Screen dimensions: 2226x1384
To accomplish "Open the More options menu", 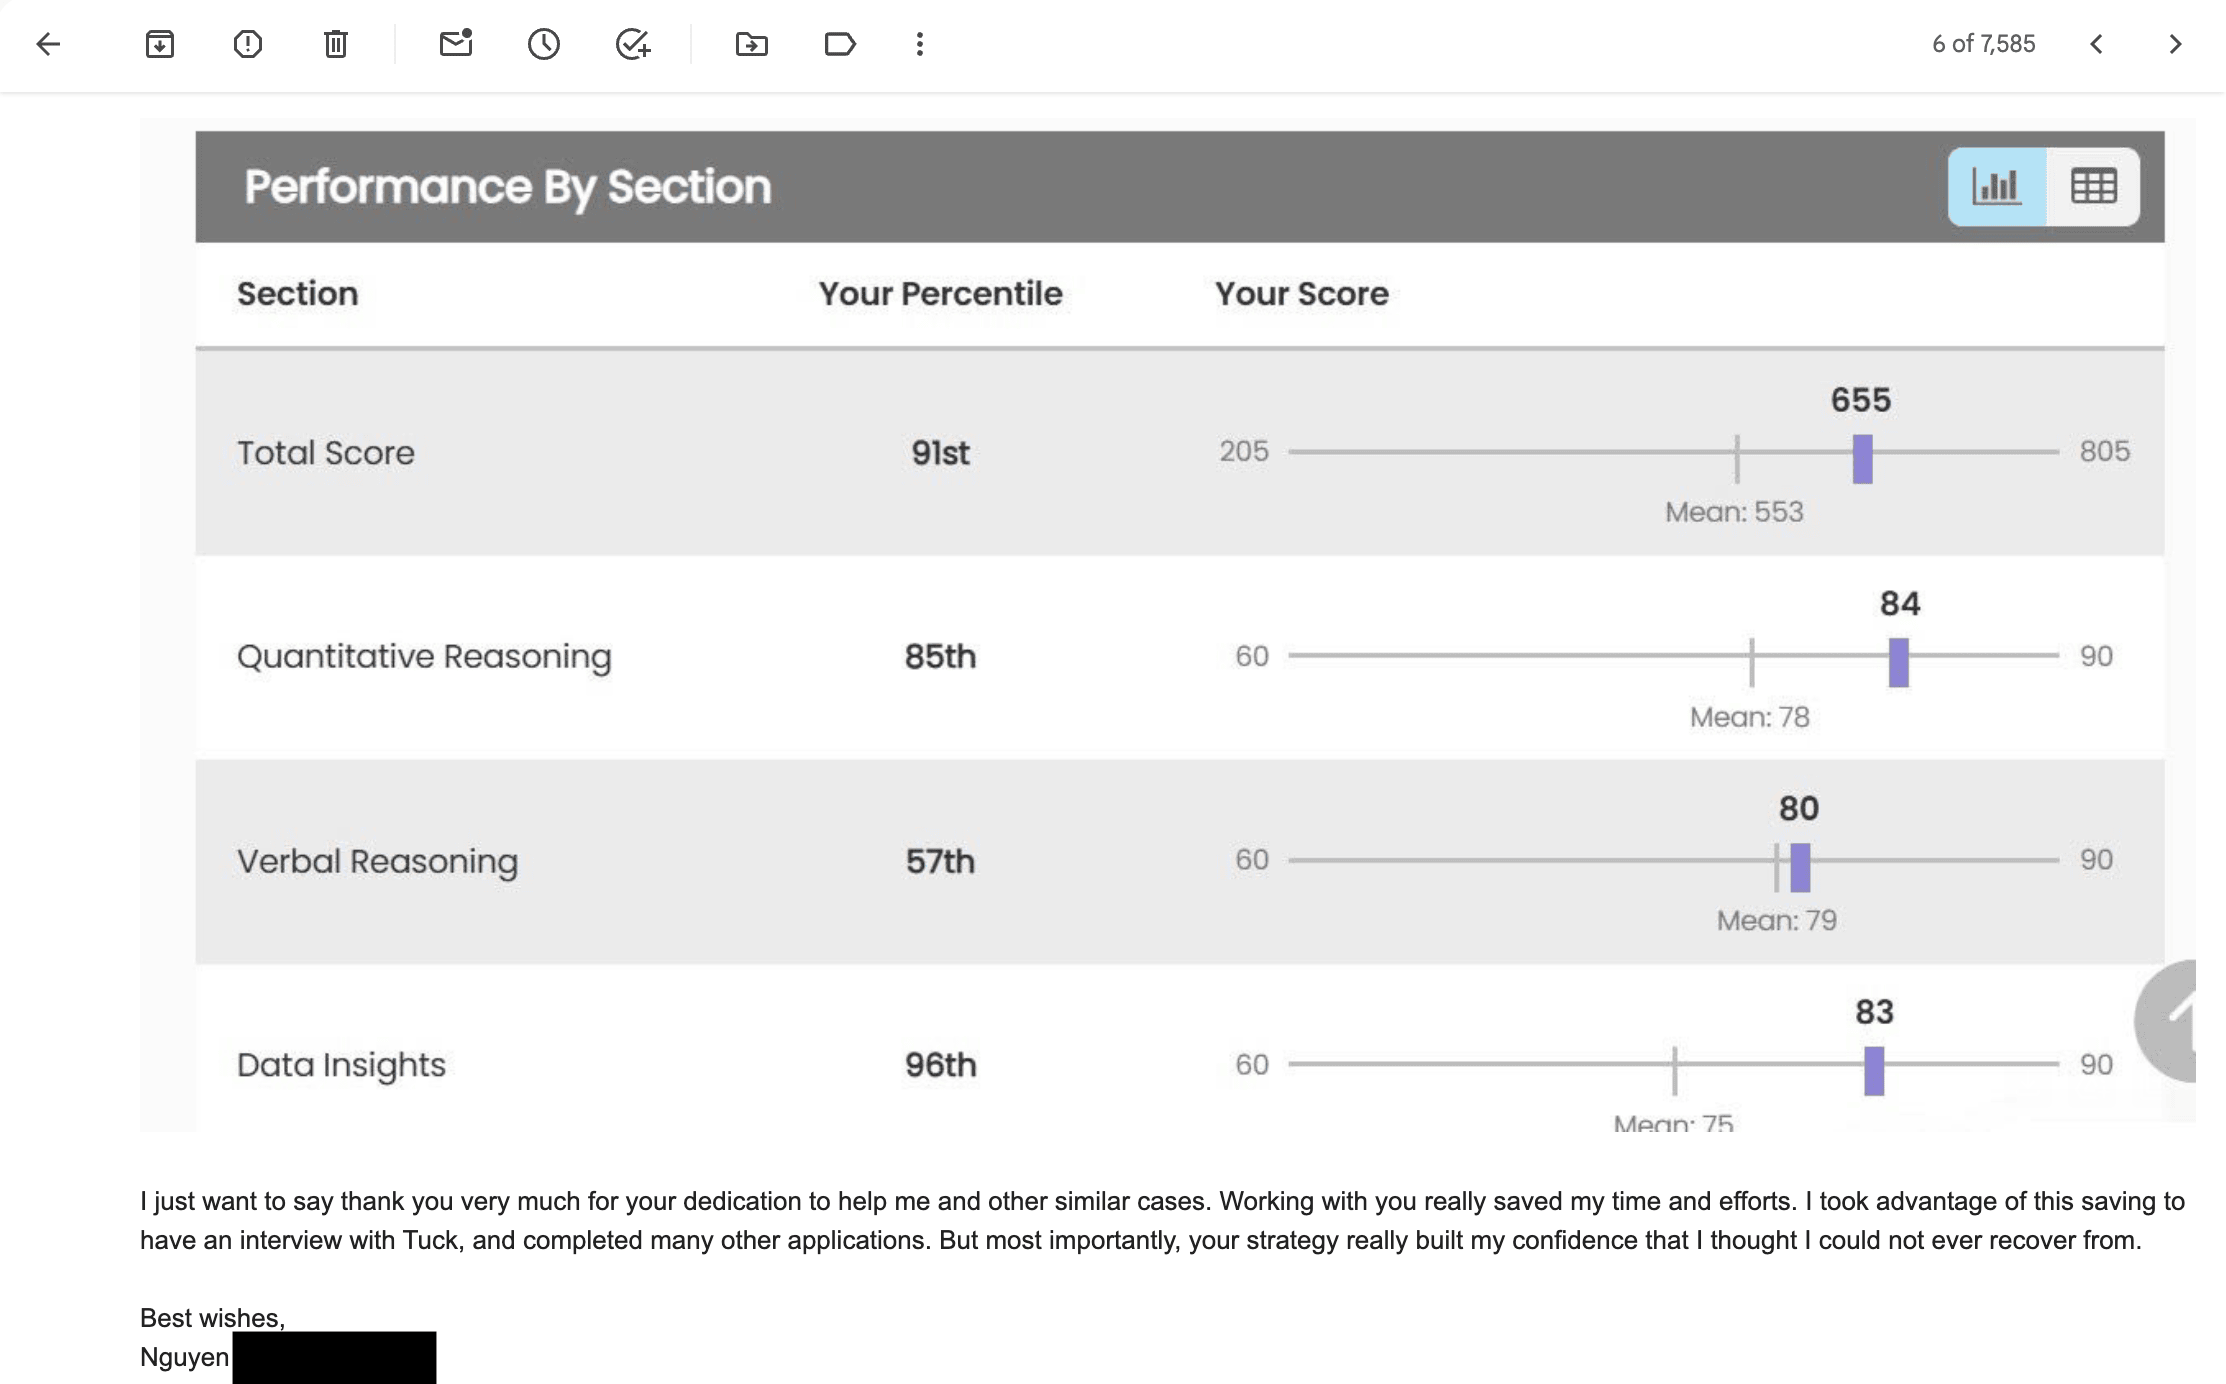I will (920, 44).
